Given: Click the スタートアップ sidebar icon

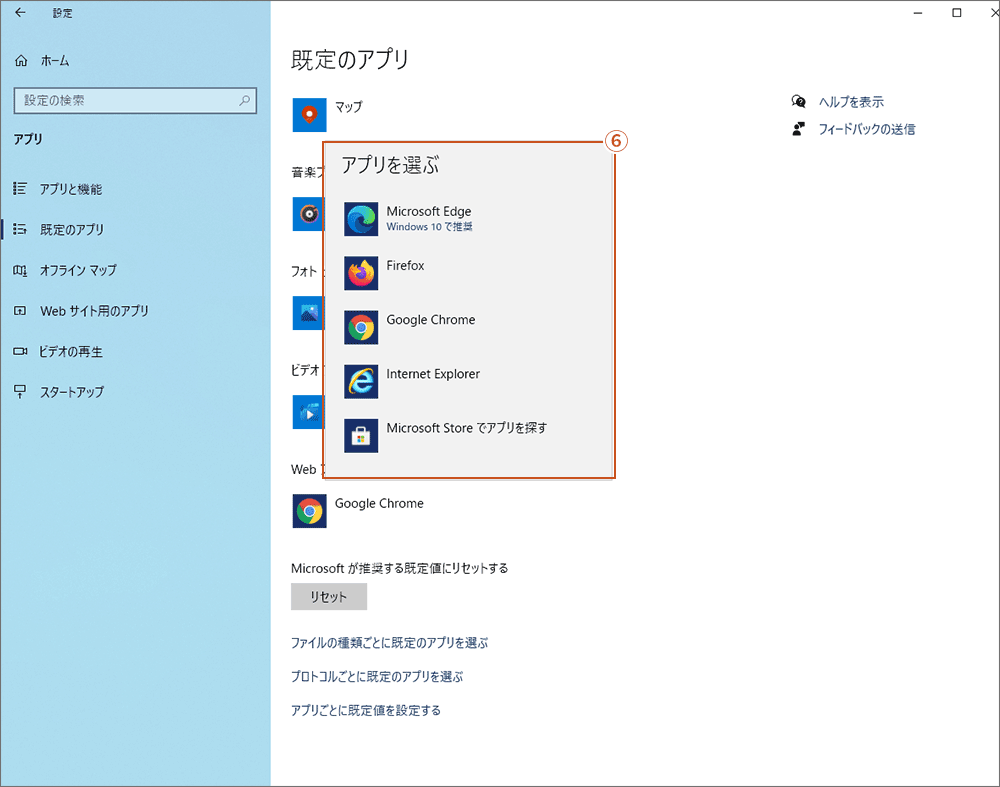Looking at the screenshot, I should [20, 392].
